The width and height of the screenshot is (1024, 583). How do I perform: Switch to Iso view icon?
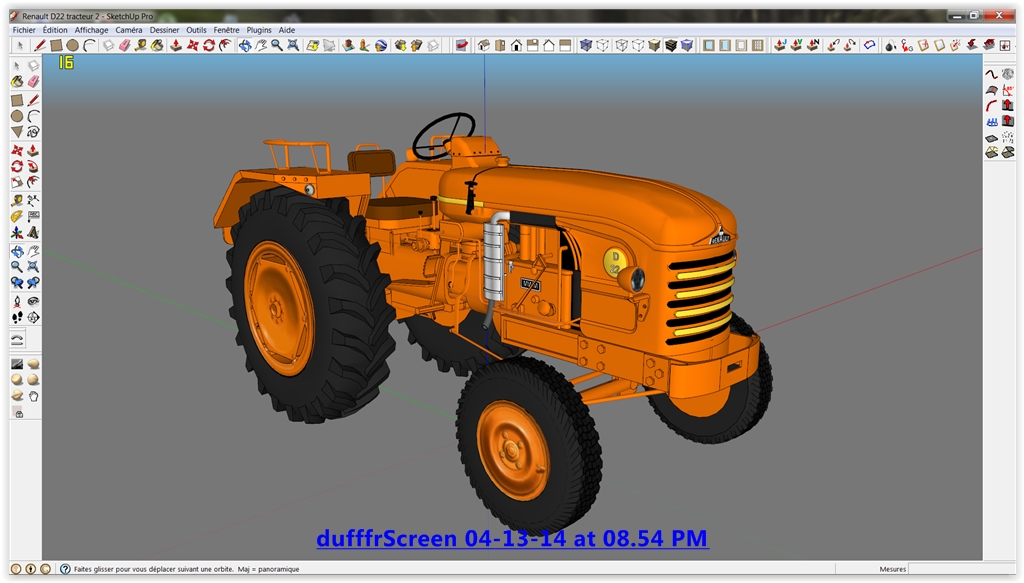[484, 45]
